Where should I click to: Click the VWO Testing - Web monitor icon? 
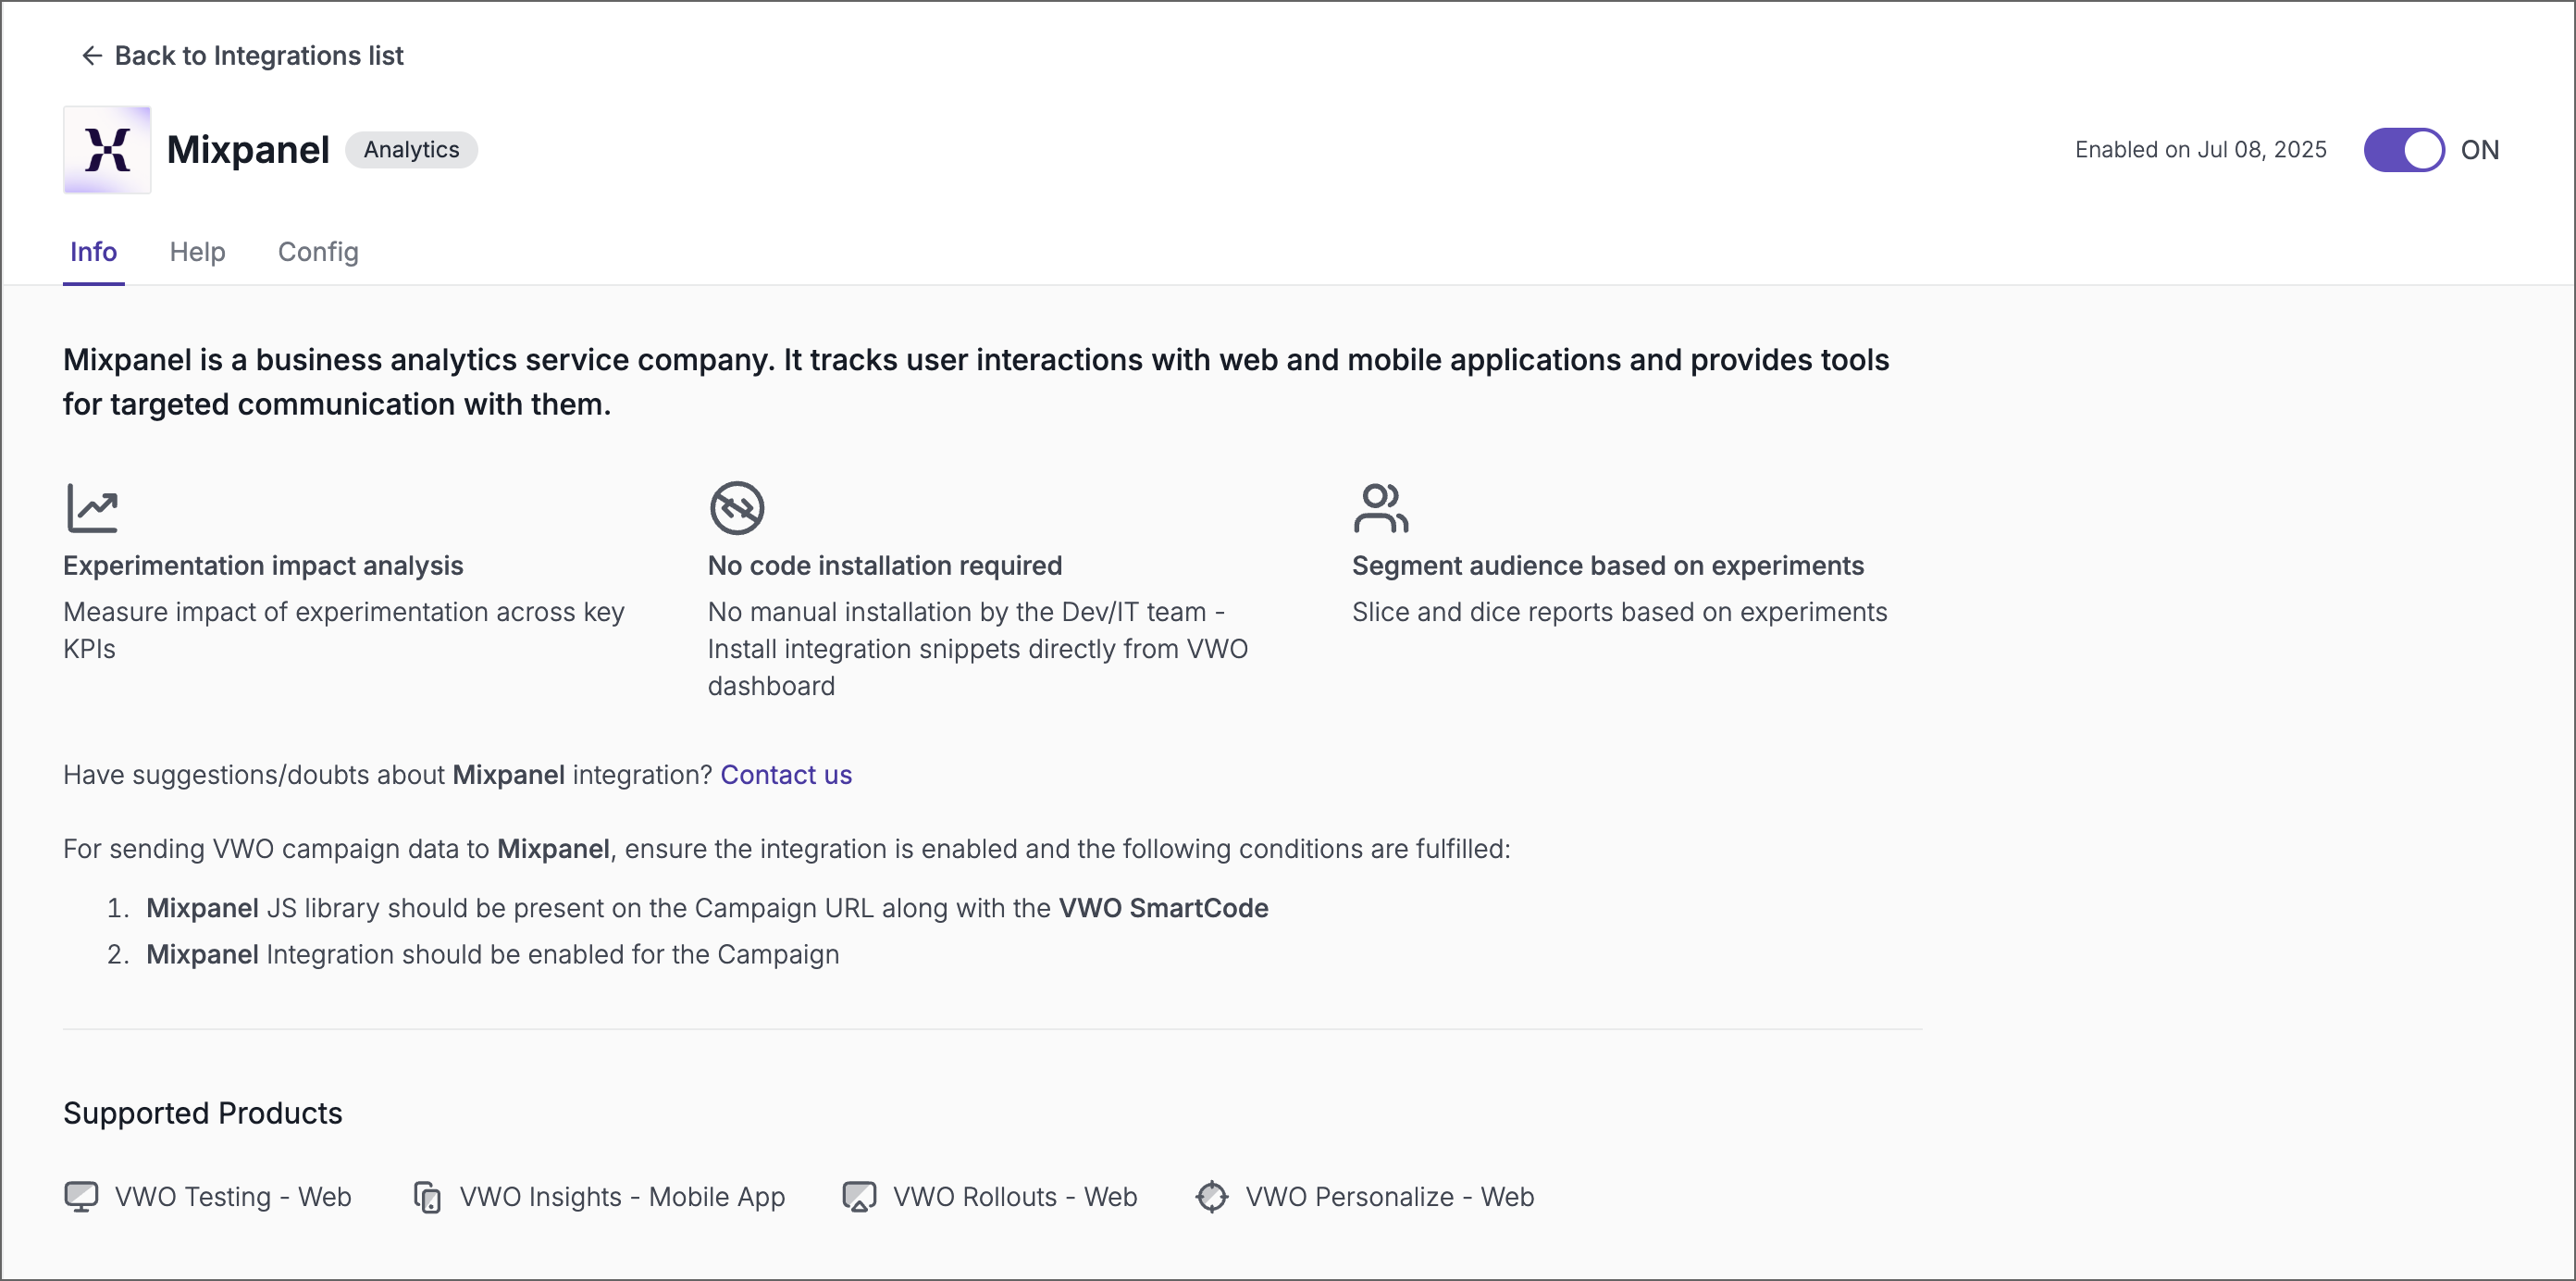pos(81,1197)
